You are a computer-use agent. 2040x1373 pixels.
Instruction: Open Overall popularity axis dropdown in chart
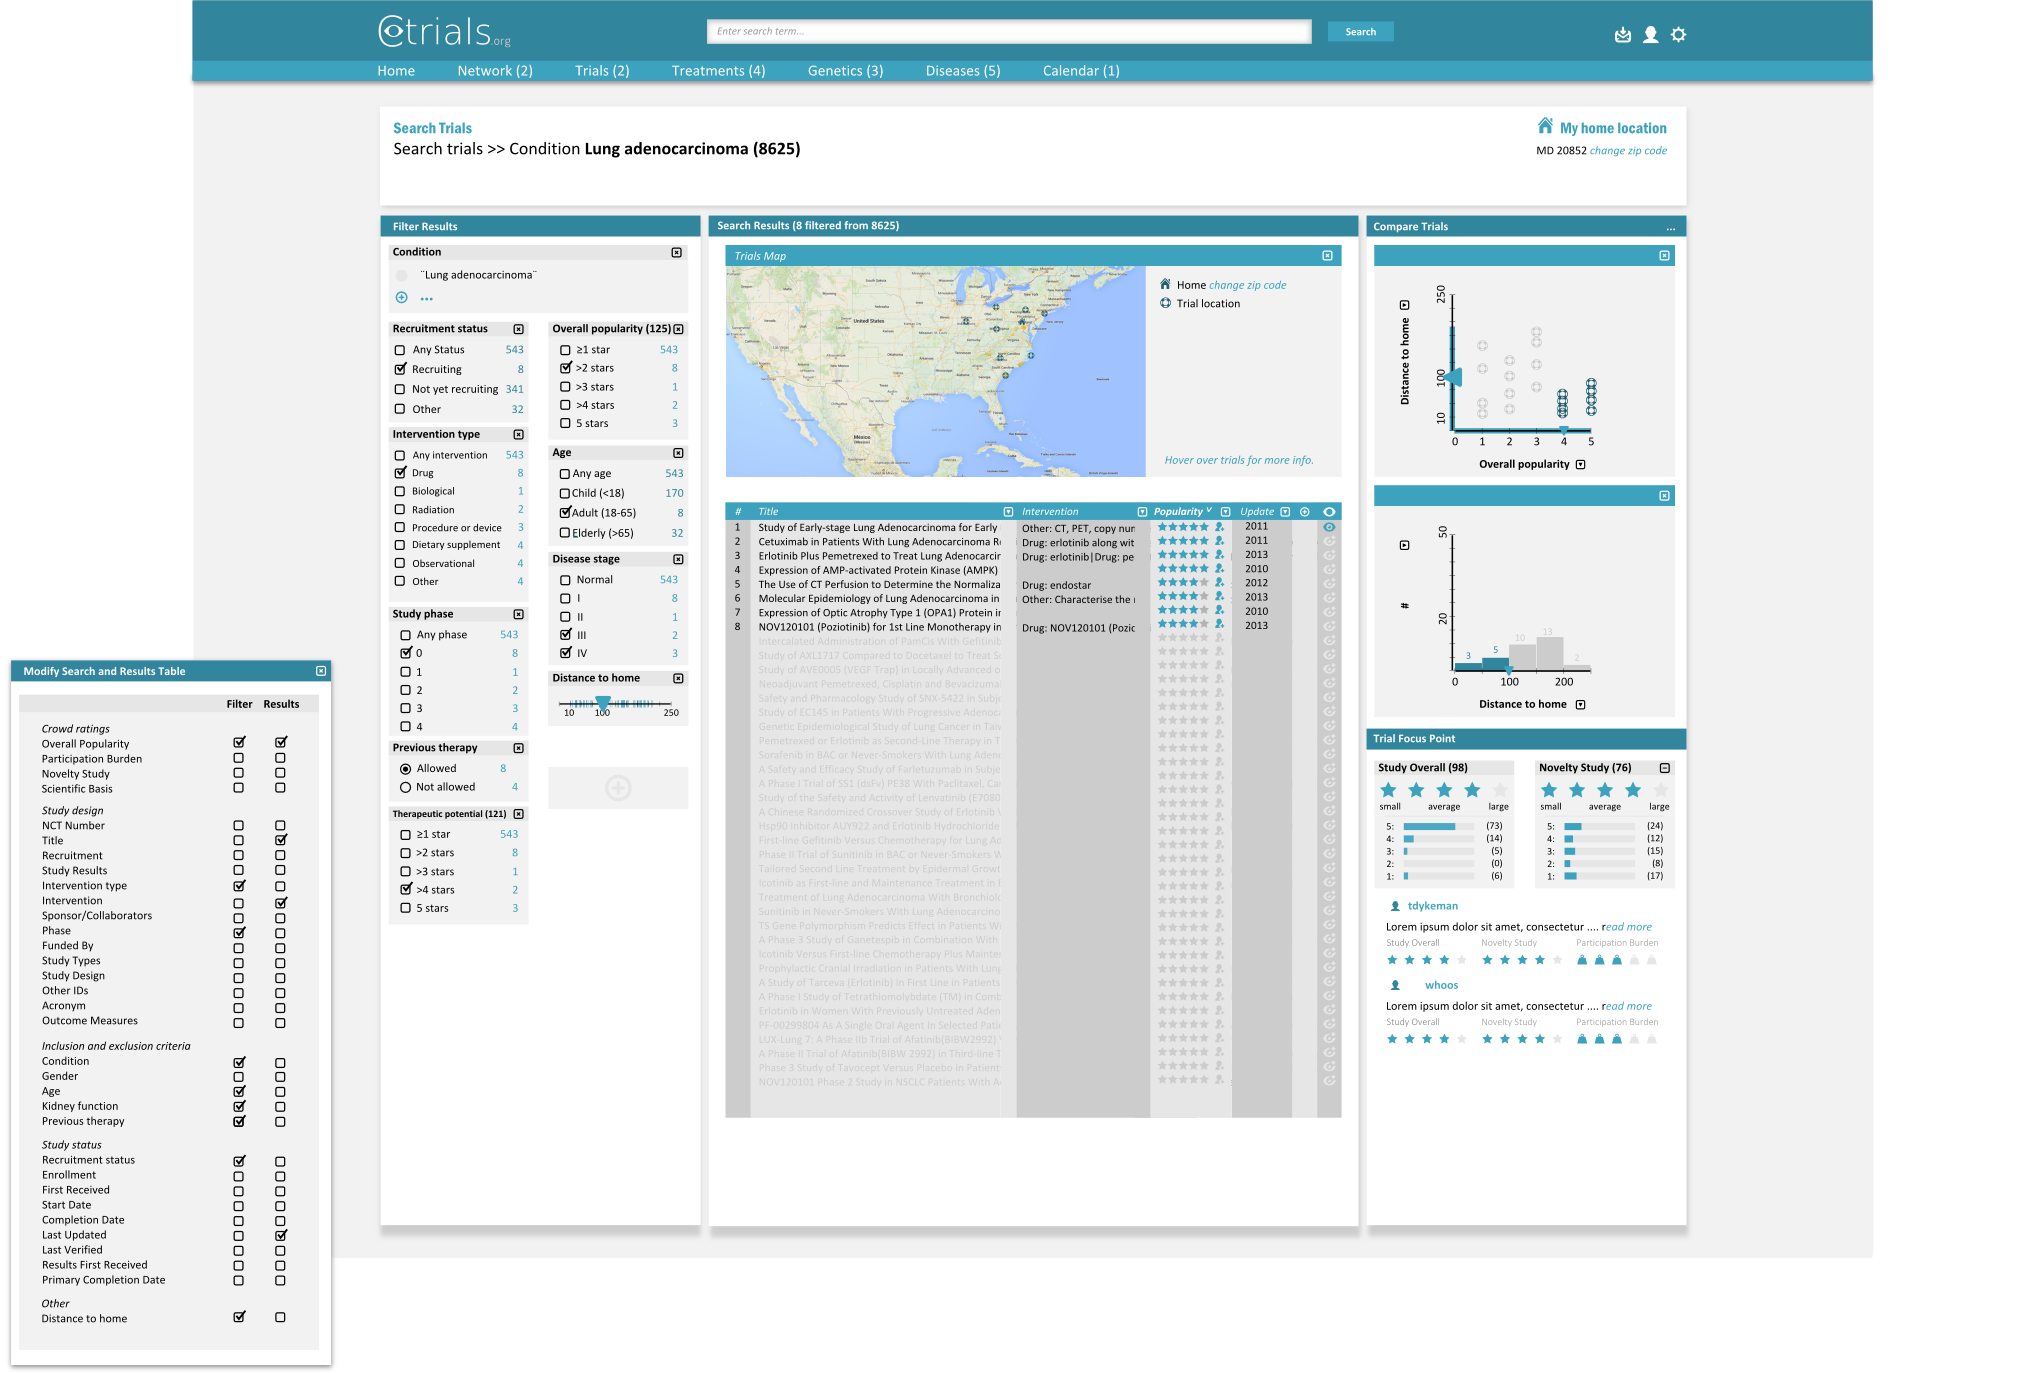click(1580, 464)
